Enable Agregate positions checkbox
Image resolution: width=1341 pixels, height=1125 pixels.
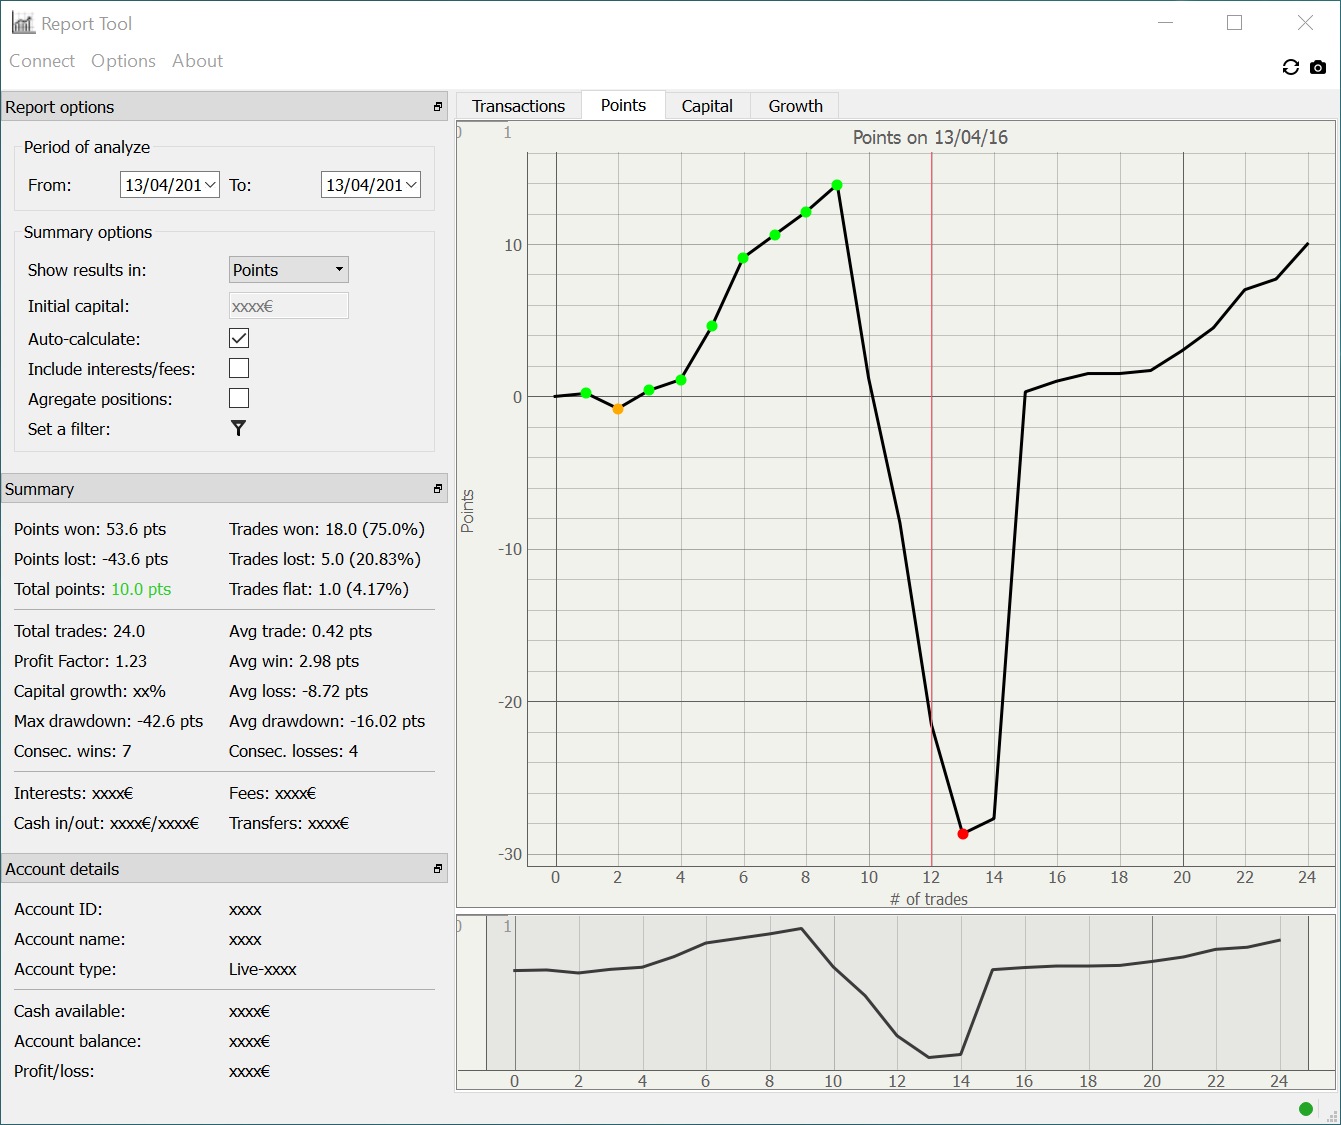click(x=239, y=398)
